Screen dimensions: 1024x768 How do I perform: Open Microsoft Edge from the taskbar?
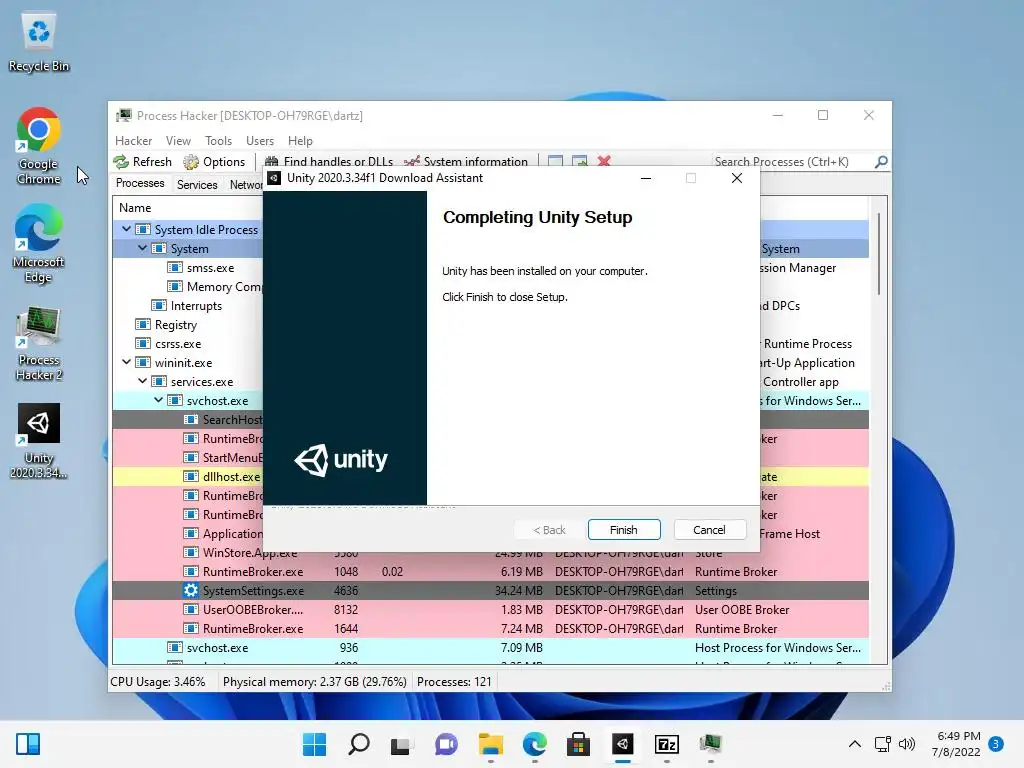coord(535,744)
